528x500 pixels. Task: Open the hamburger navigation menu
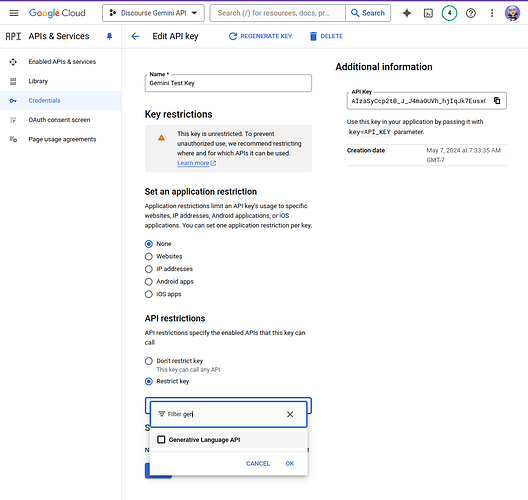[14, 13]
